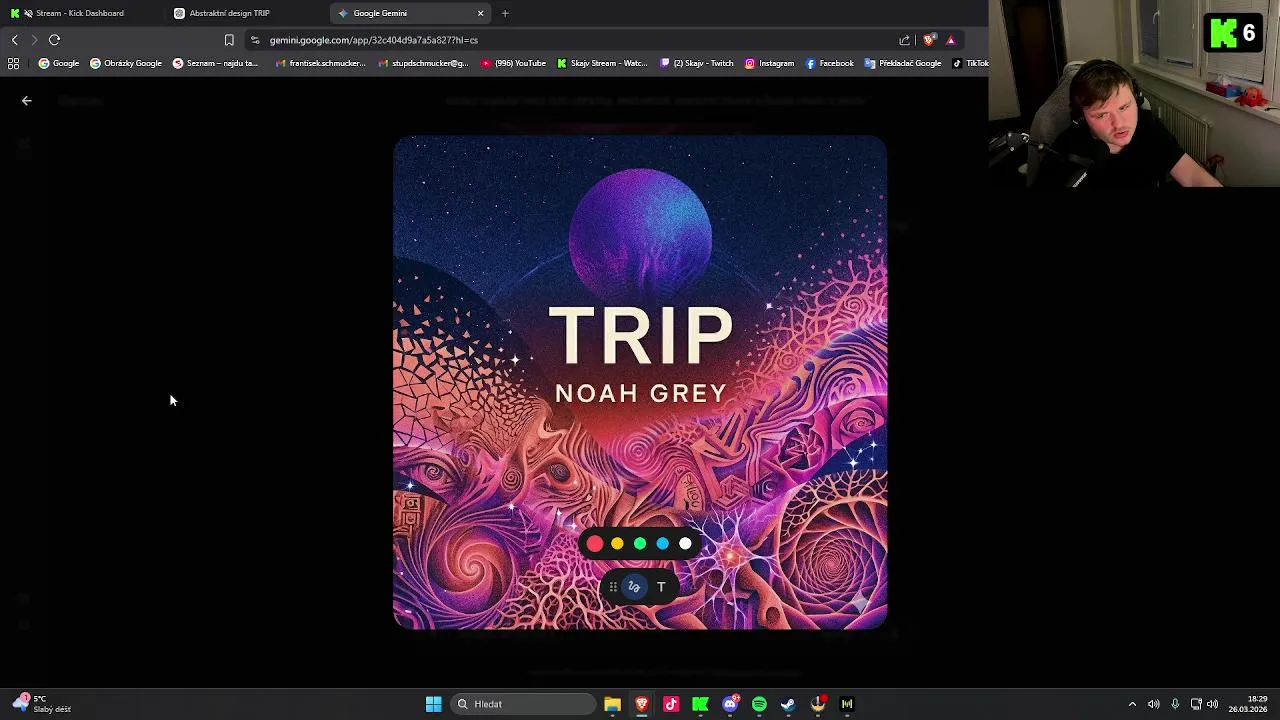Viewport: 1280px width, 720px height.
Task: Open Skajv Stream Kick bookmark
Action: [603, 63]
